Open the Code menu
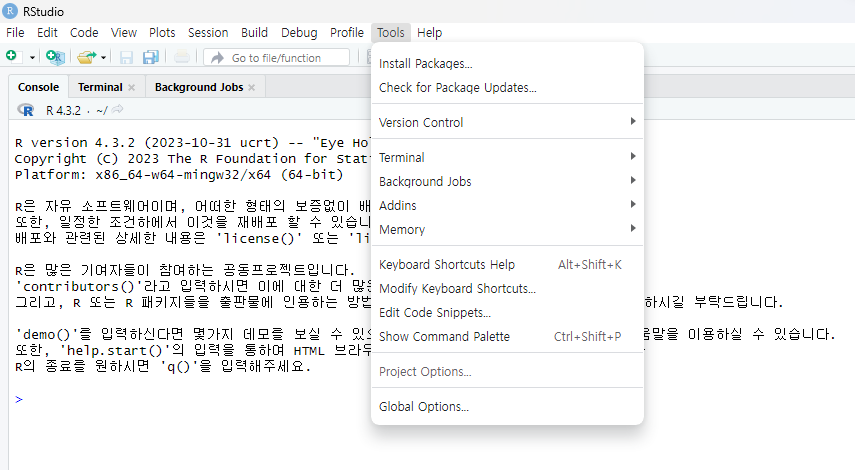Image resolution: width=855 pixels, height=470 pixels. pyautogui.click(x=84, y=33)
